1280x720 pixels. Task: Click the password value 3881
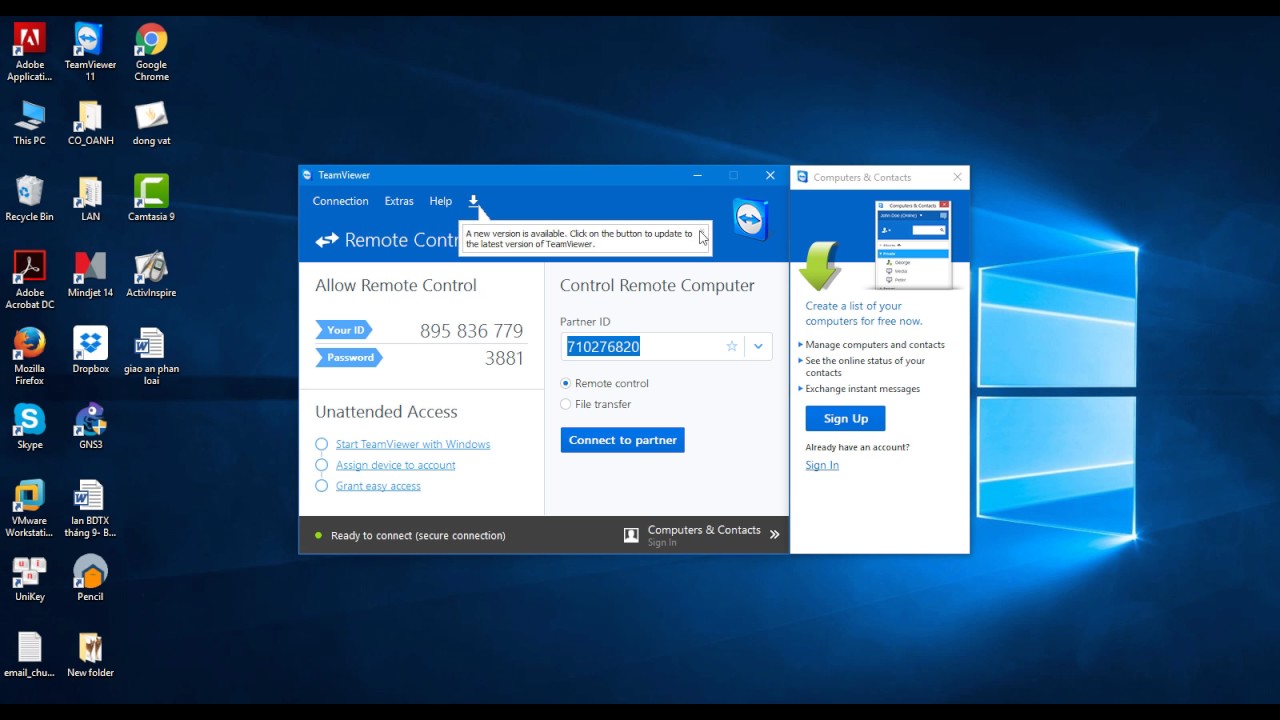click(504, 358)
